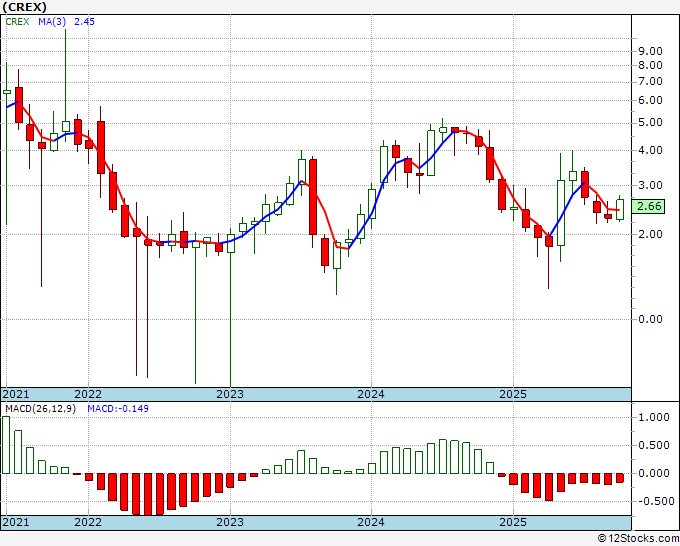Click 2025 on the price chart timeline
Viewport: 680px width, 546px height.
[x=513, y=394]
